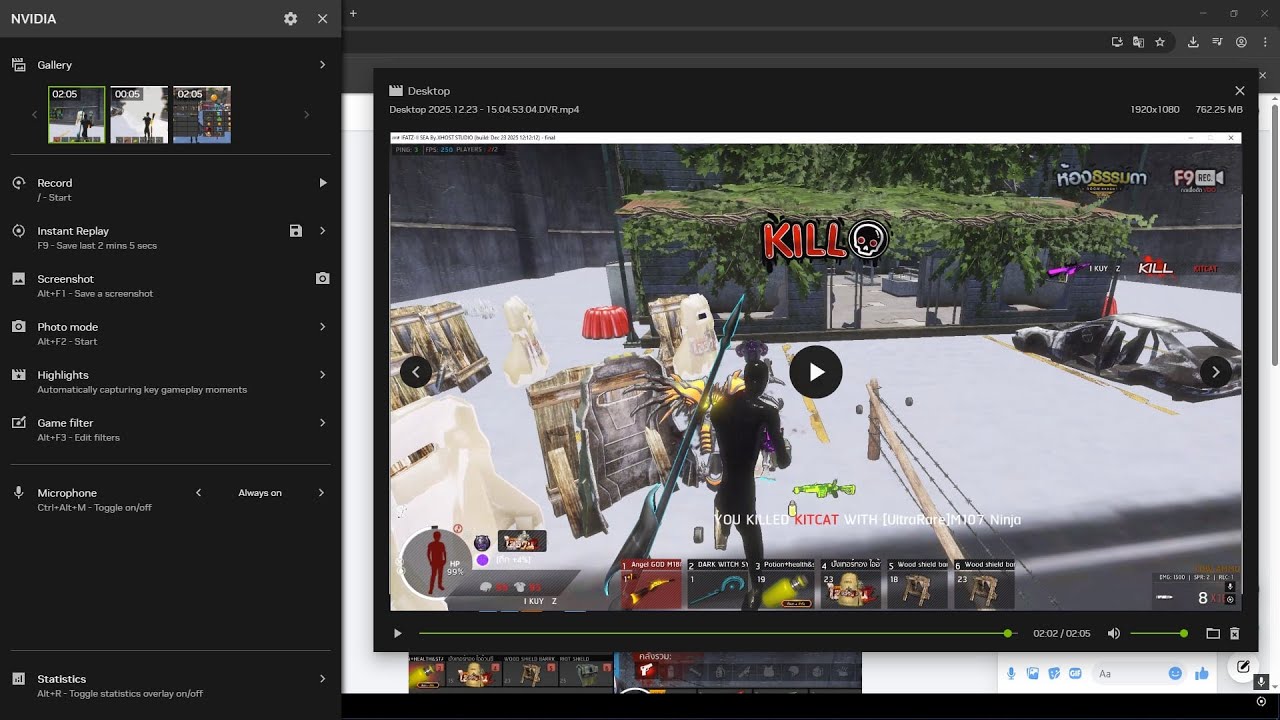Click the video progress seek bar

pos(716,634)
